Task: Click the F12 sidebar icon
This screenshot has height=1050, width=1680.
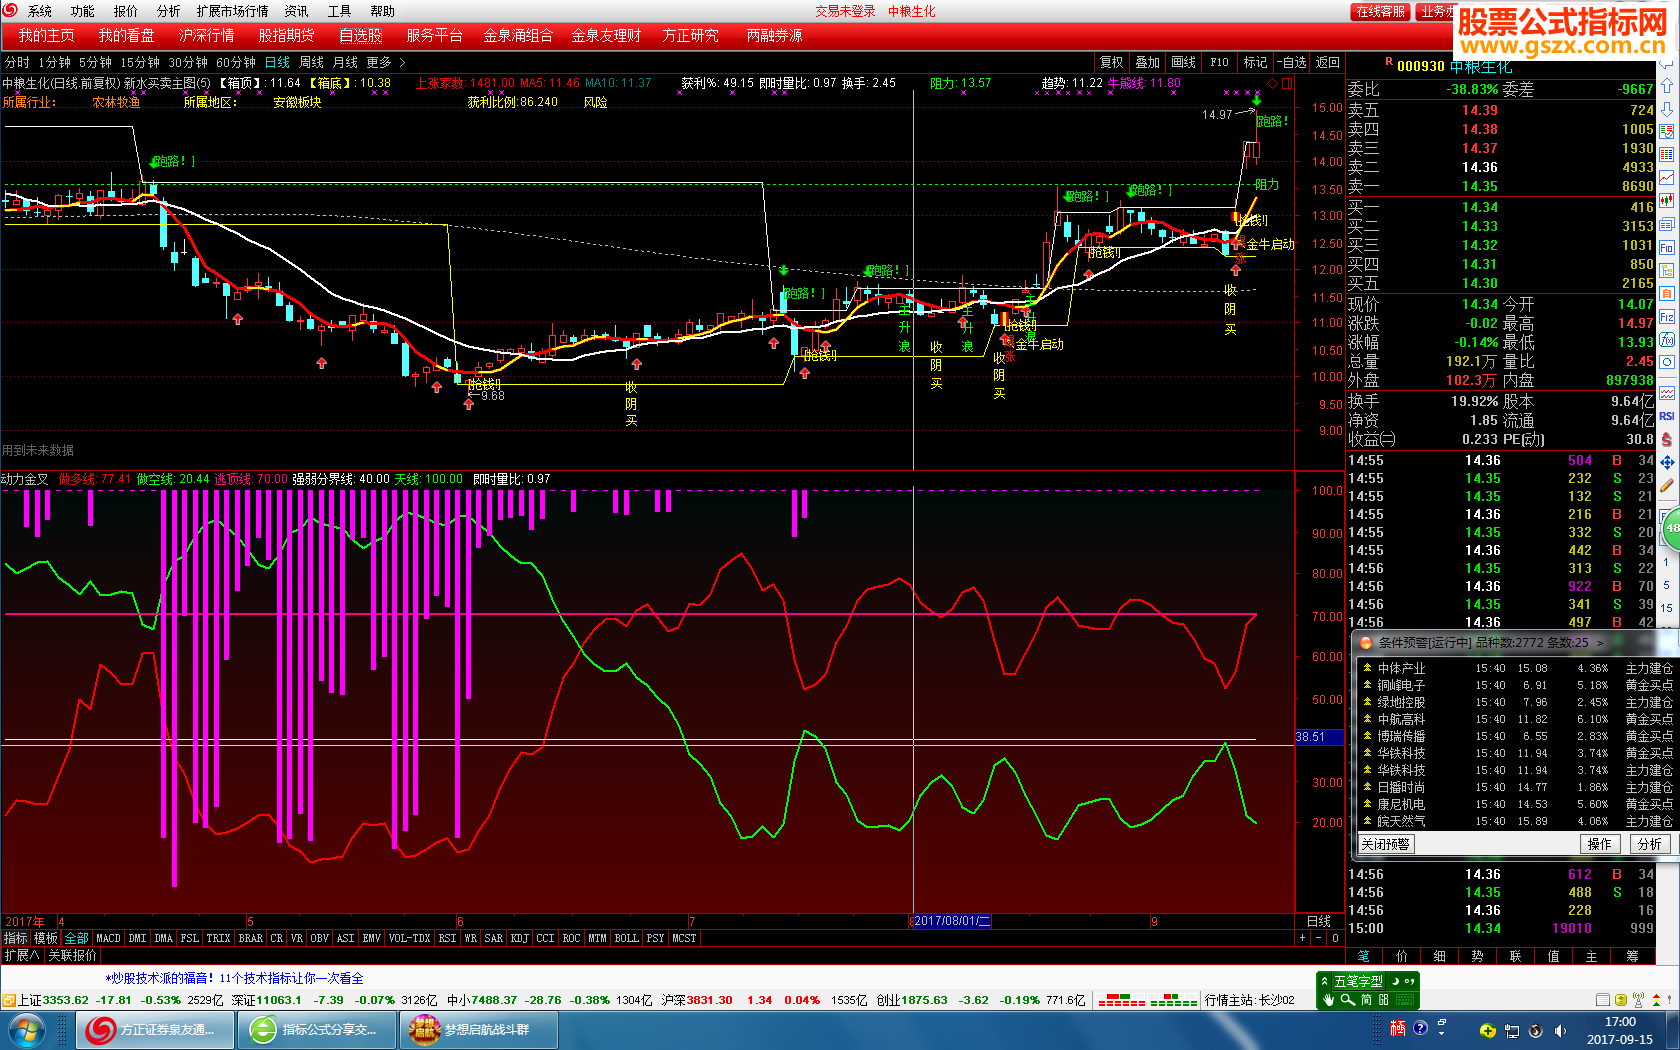Action: coord(1667,316)
